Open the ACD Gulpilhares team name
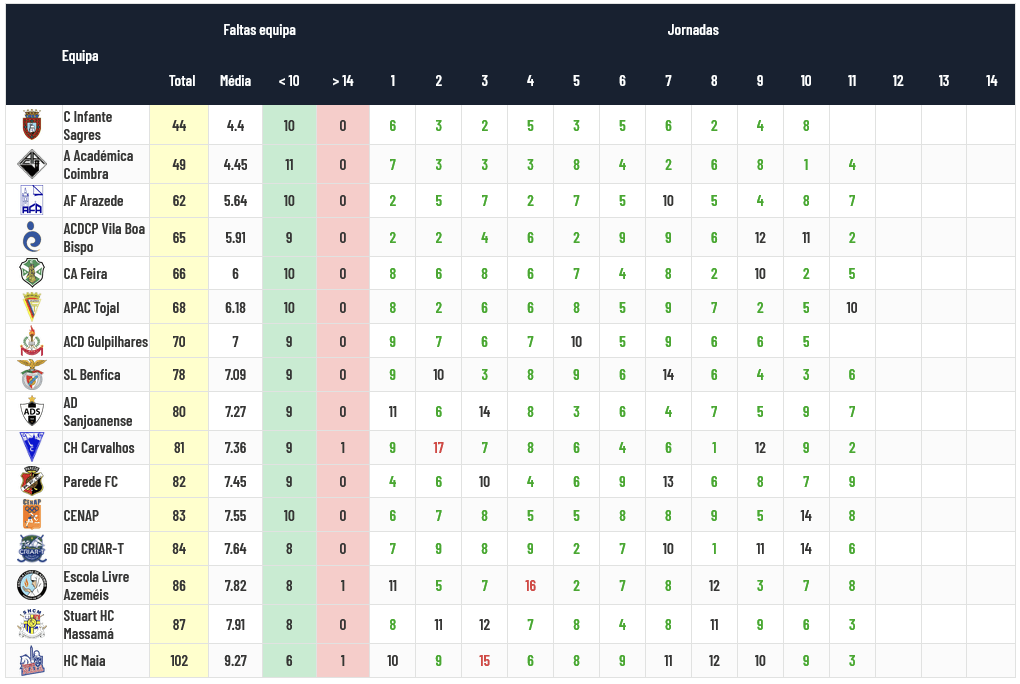This screenshot has height=684, width=1020. pos(105,342)
